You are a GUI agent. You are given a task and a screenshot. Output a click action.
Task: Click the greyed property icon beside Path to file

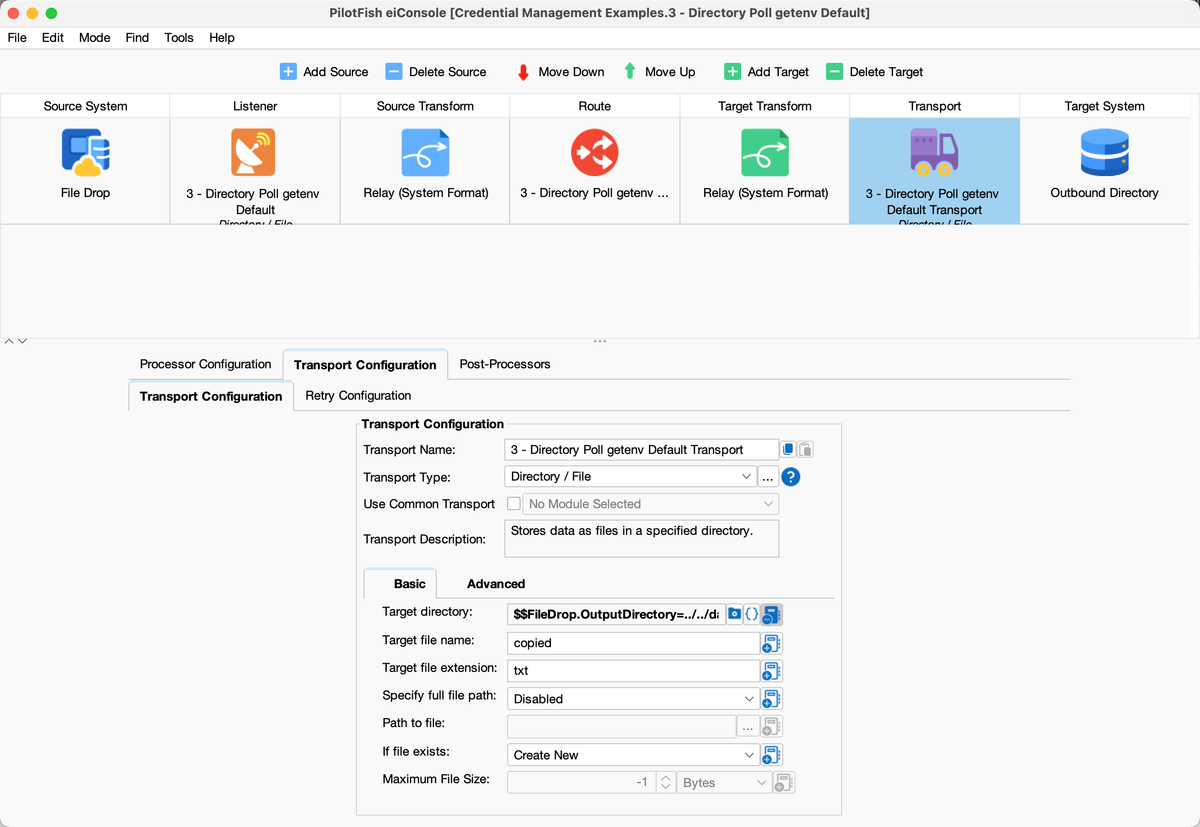pos(771,727)
